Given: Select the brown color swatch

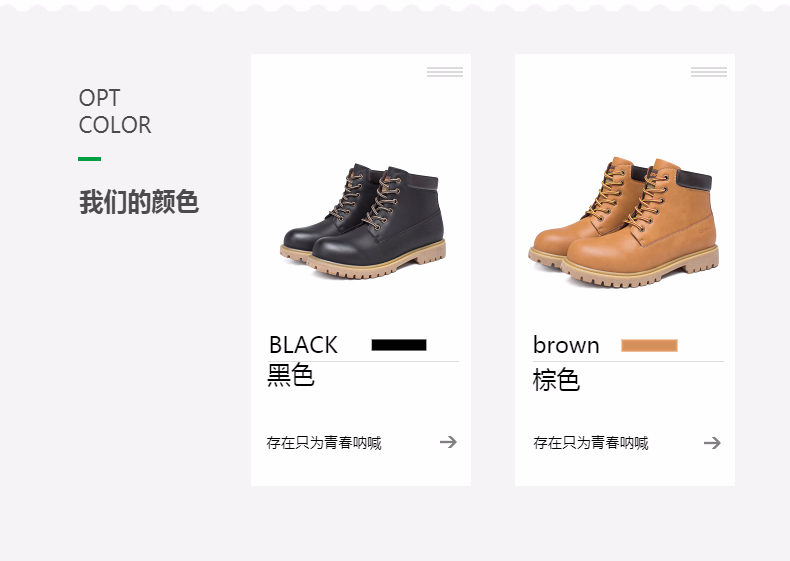Looking at the screenshot, I should tap(649, 345).
